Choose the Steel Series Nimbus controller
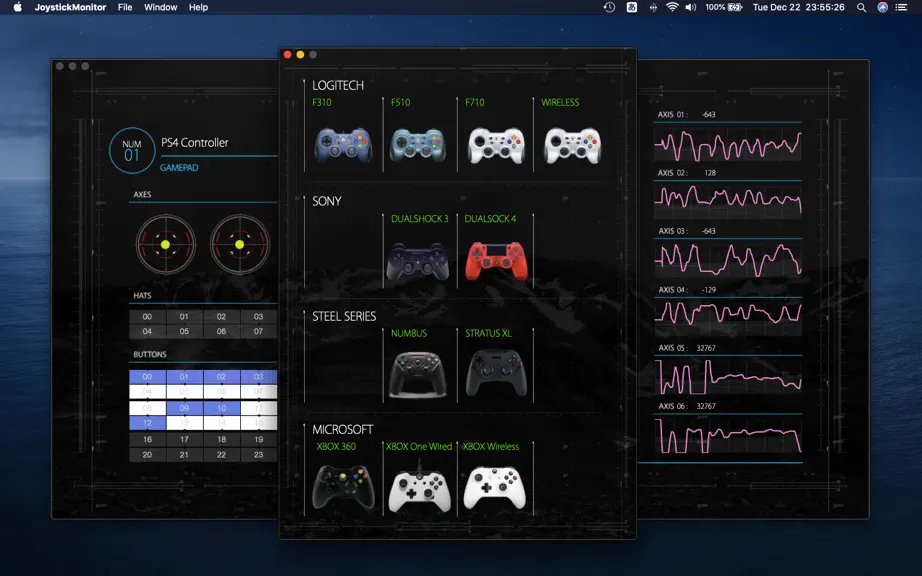This screenshot has width=922, height=576. click(x=417, y=375)
